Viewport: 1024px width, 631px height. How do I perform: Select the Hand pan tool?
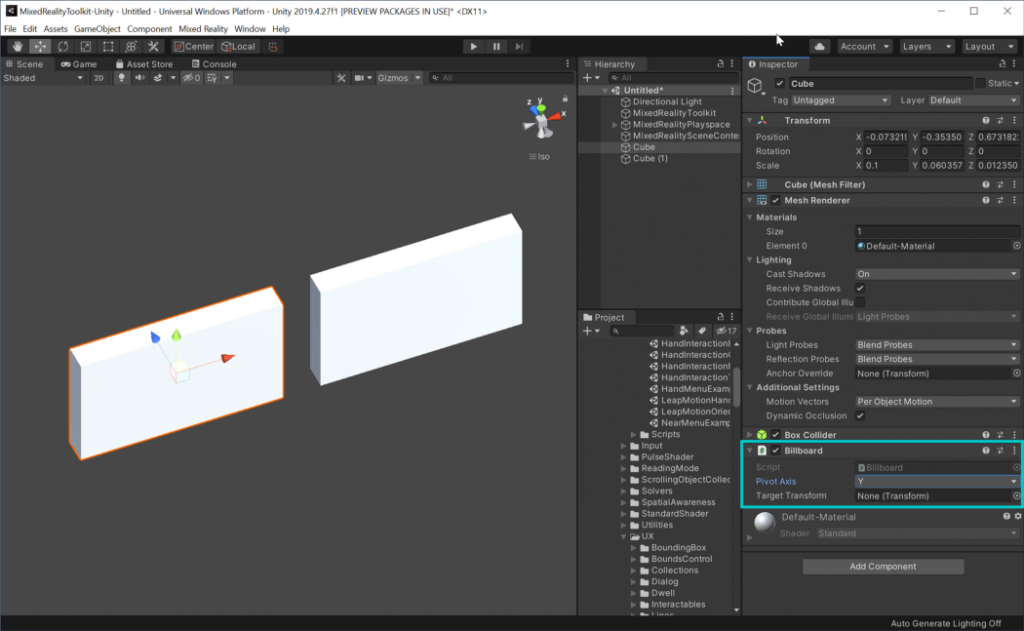point(17,46)
